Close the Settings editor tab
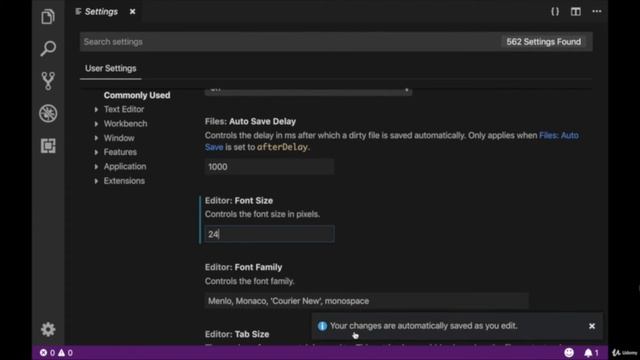Image resolution: width=640 pixels, height=360 pixels. tap(132, 12)
